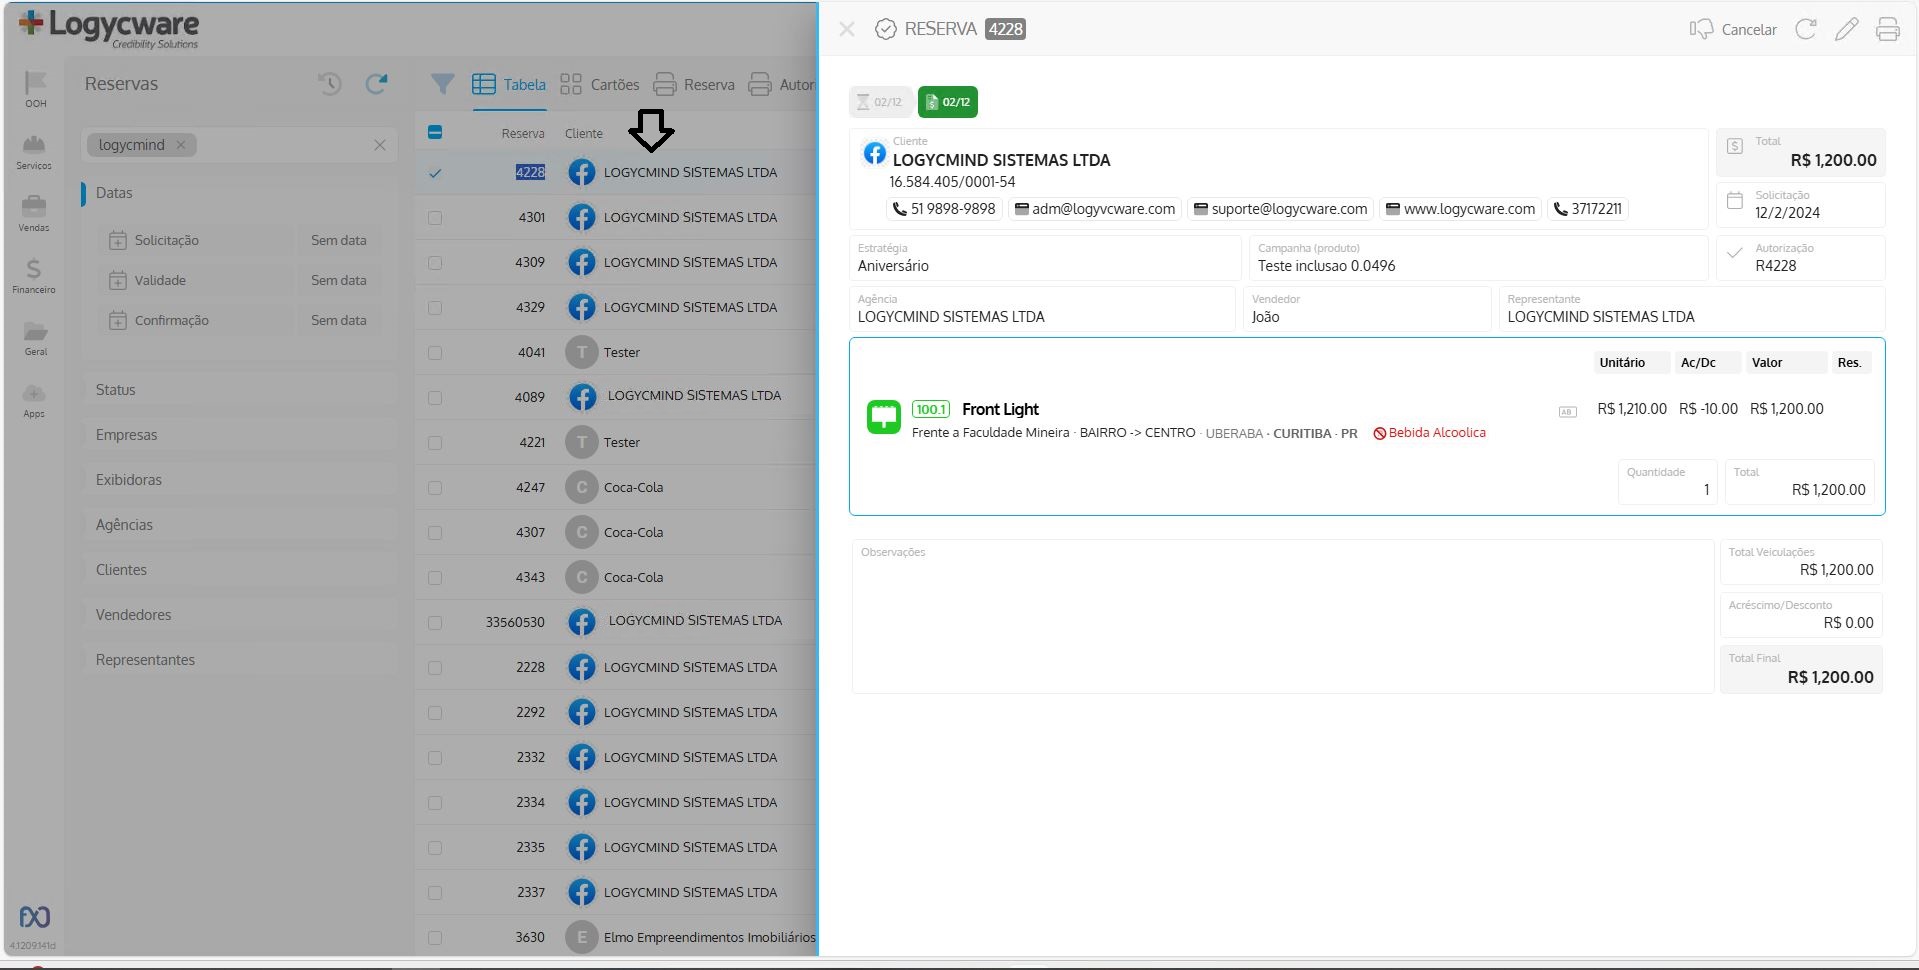Click the Facebook icon on client card
The height and width of the screenshot is (970, 1919).
[x=875, y=153]
